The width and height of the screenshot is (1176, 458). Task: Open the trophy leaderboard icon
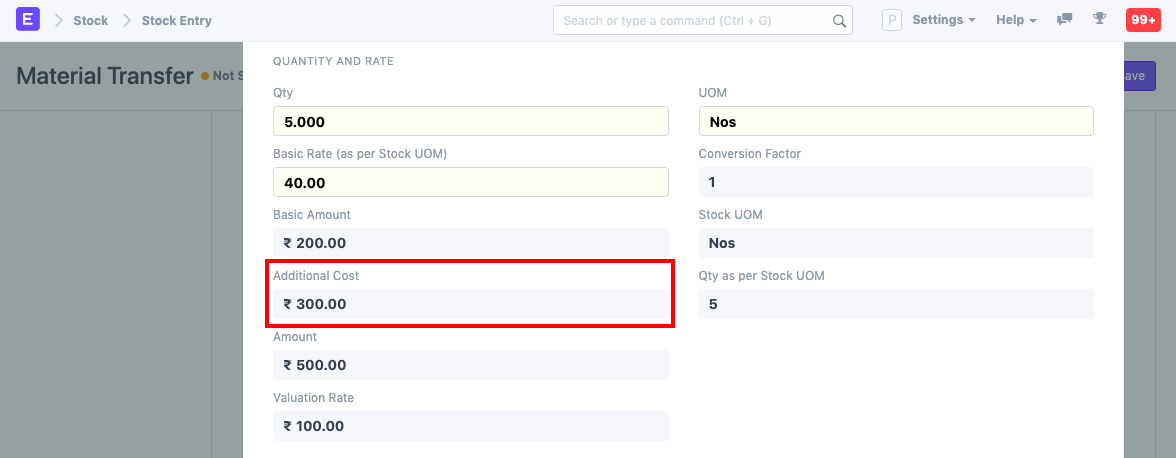point(1099,20)
